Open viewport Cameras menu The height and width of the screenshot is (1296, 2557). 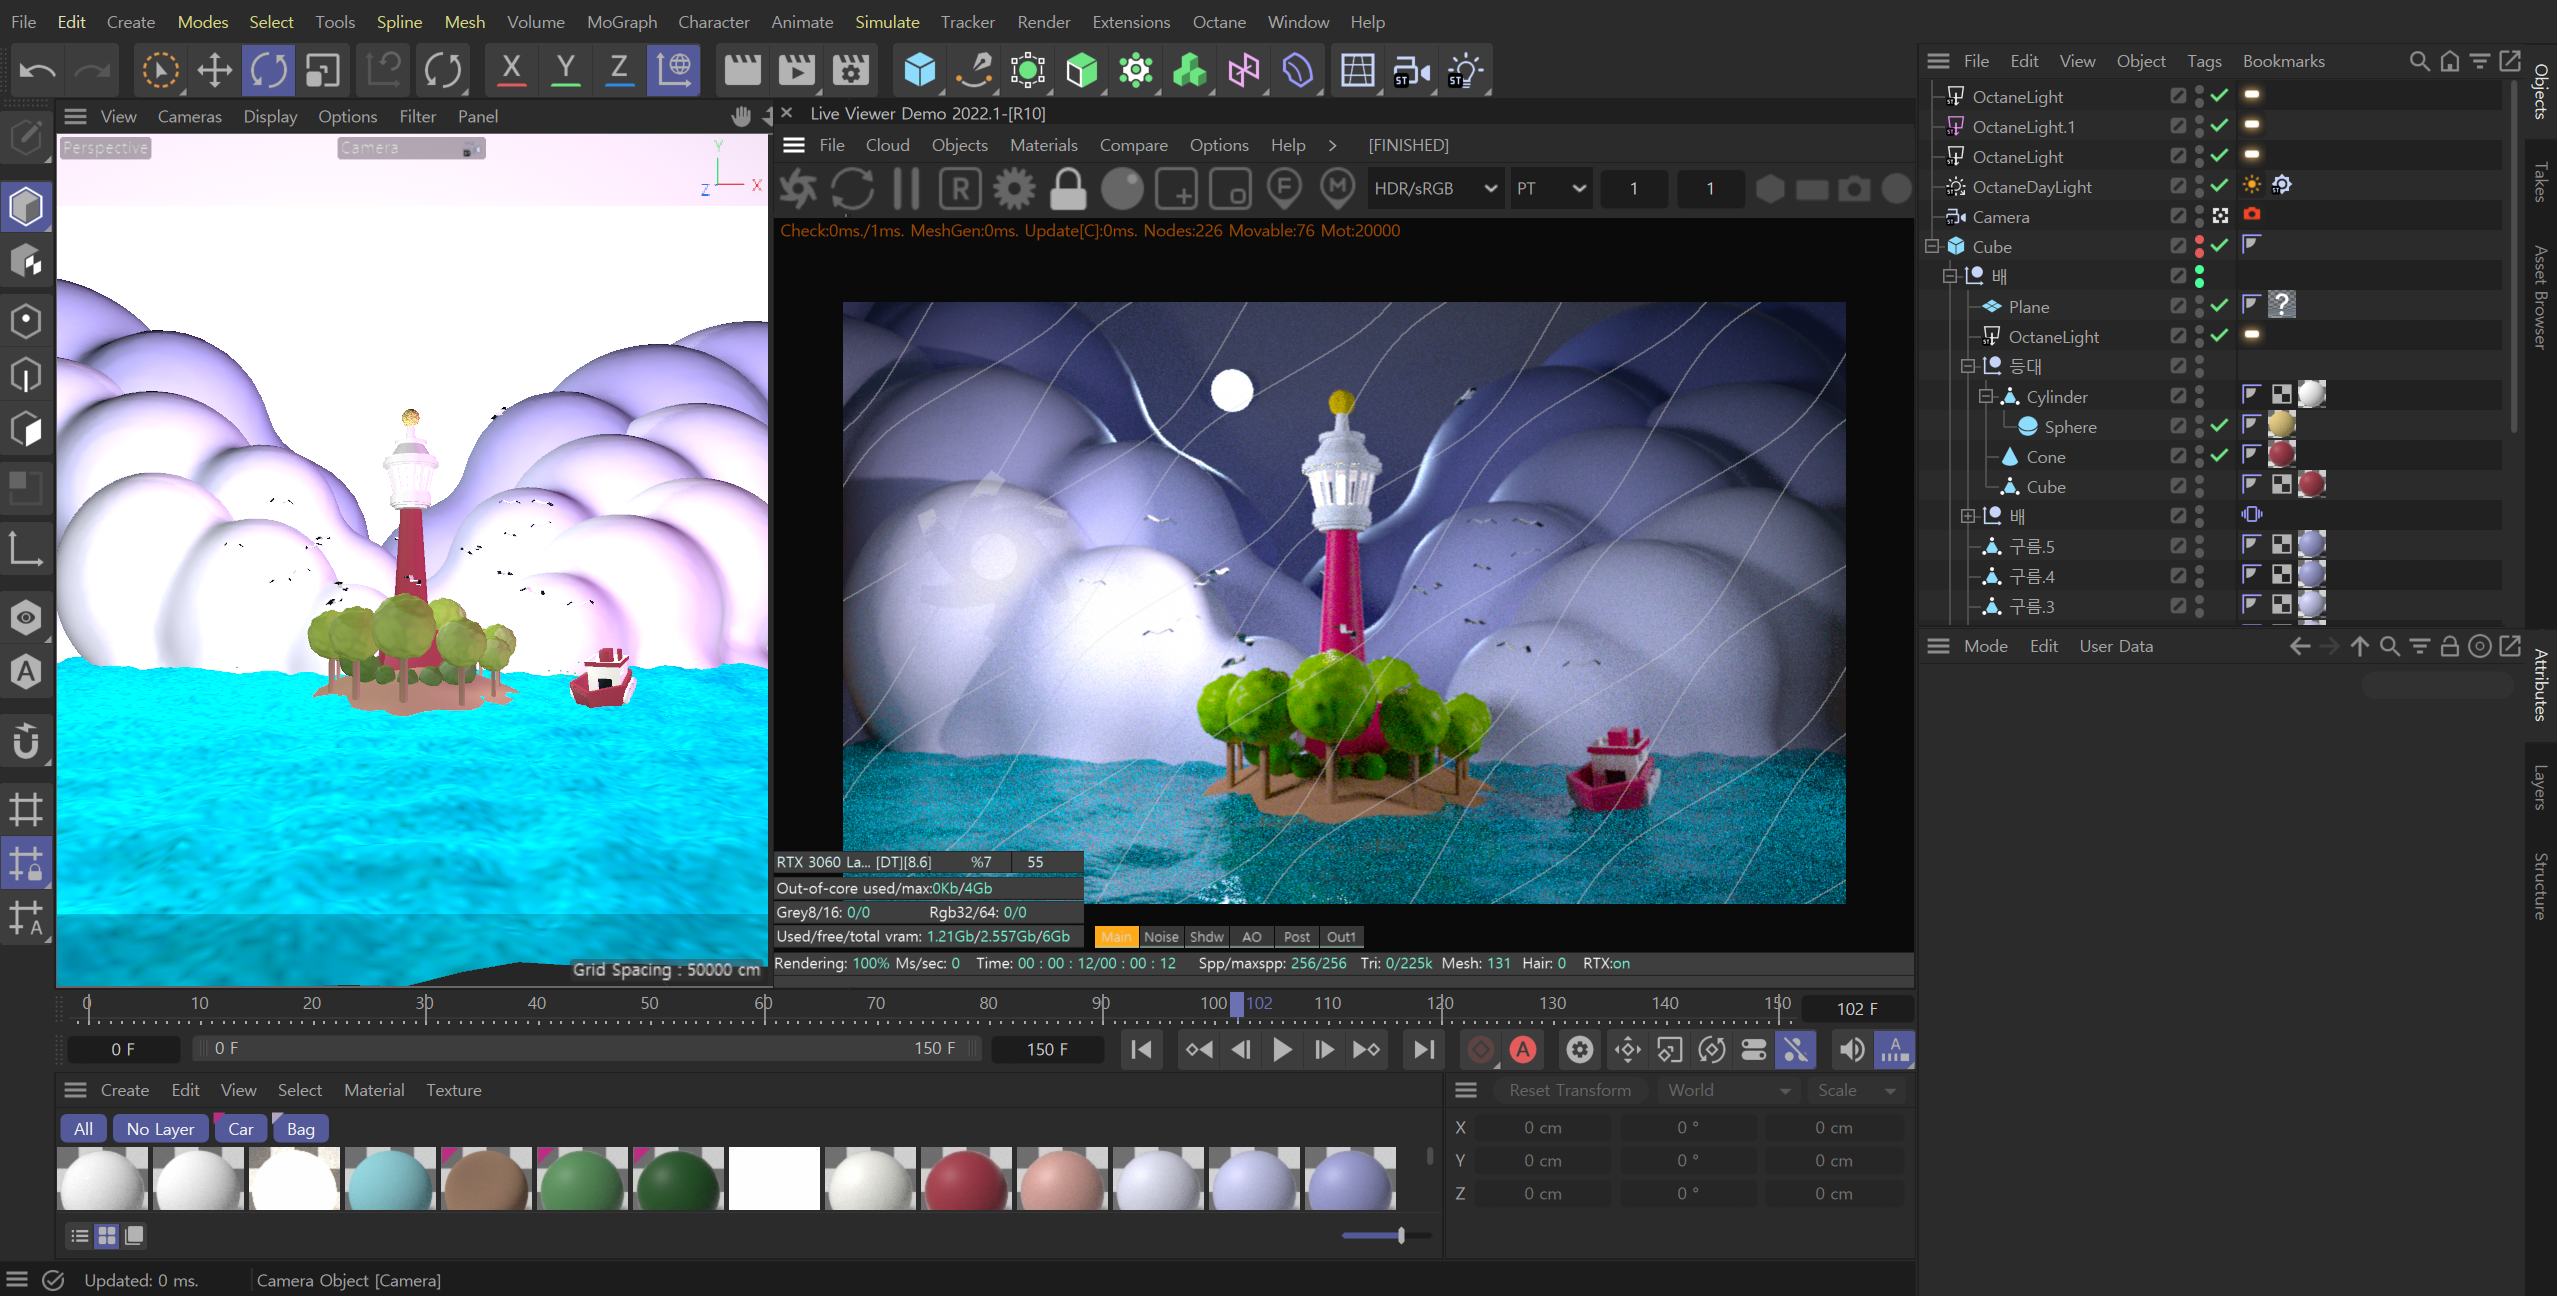pos(189,116)
